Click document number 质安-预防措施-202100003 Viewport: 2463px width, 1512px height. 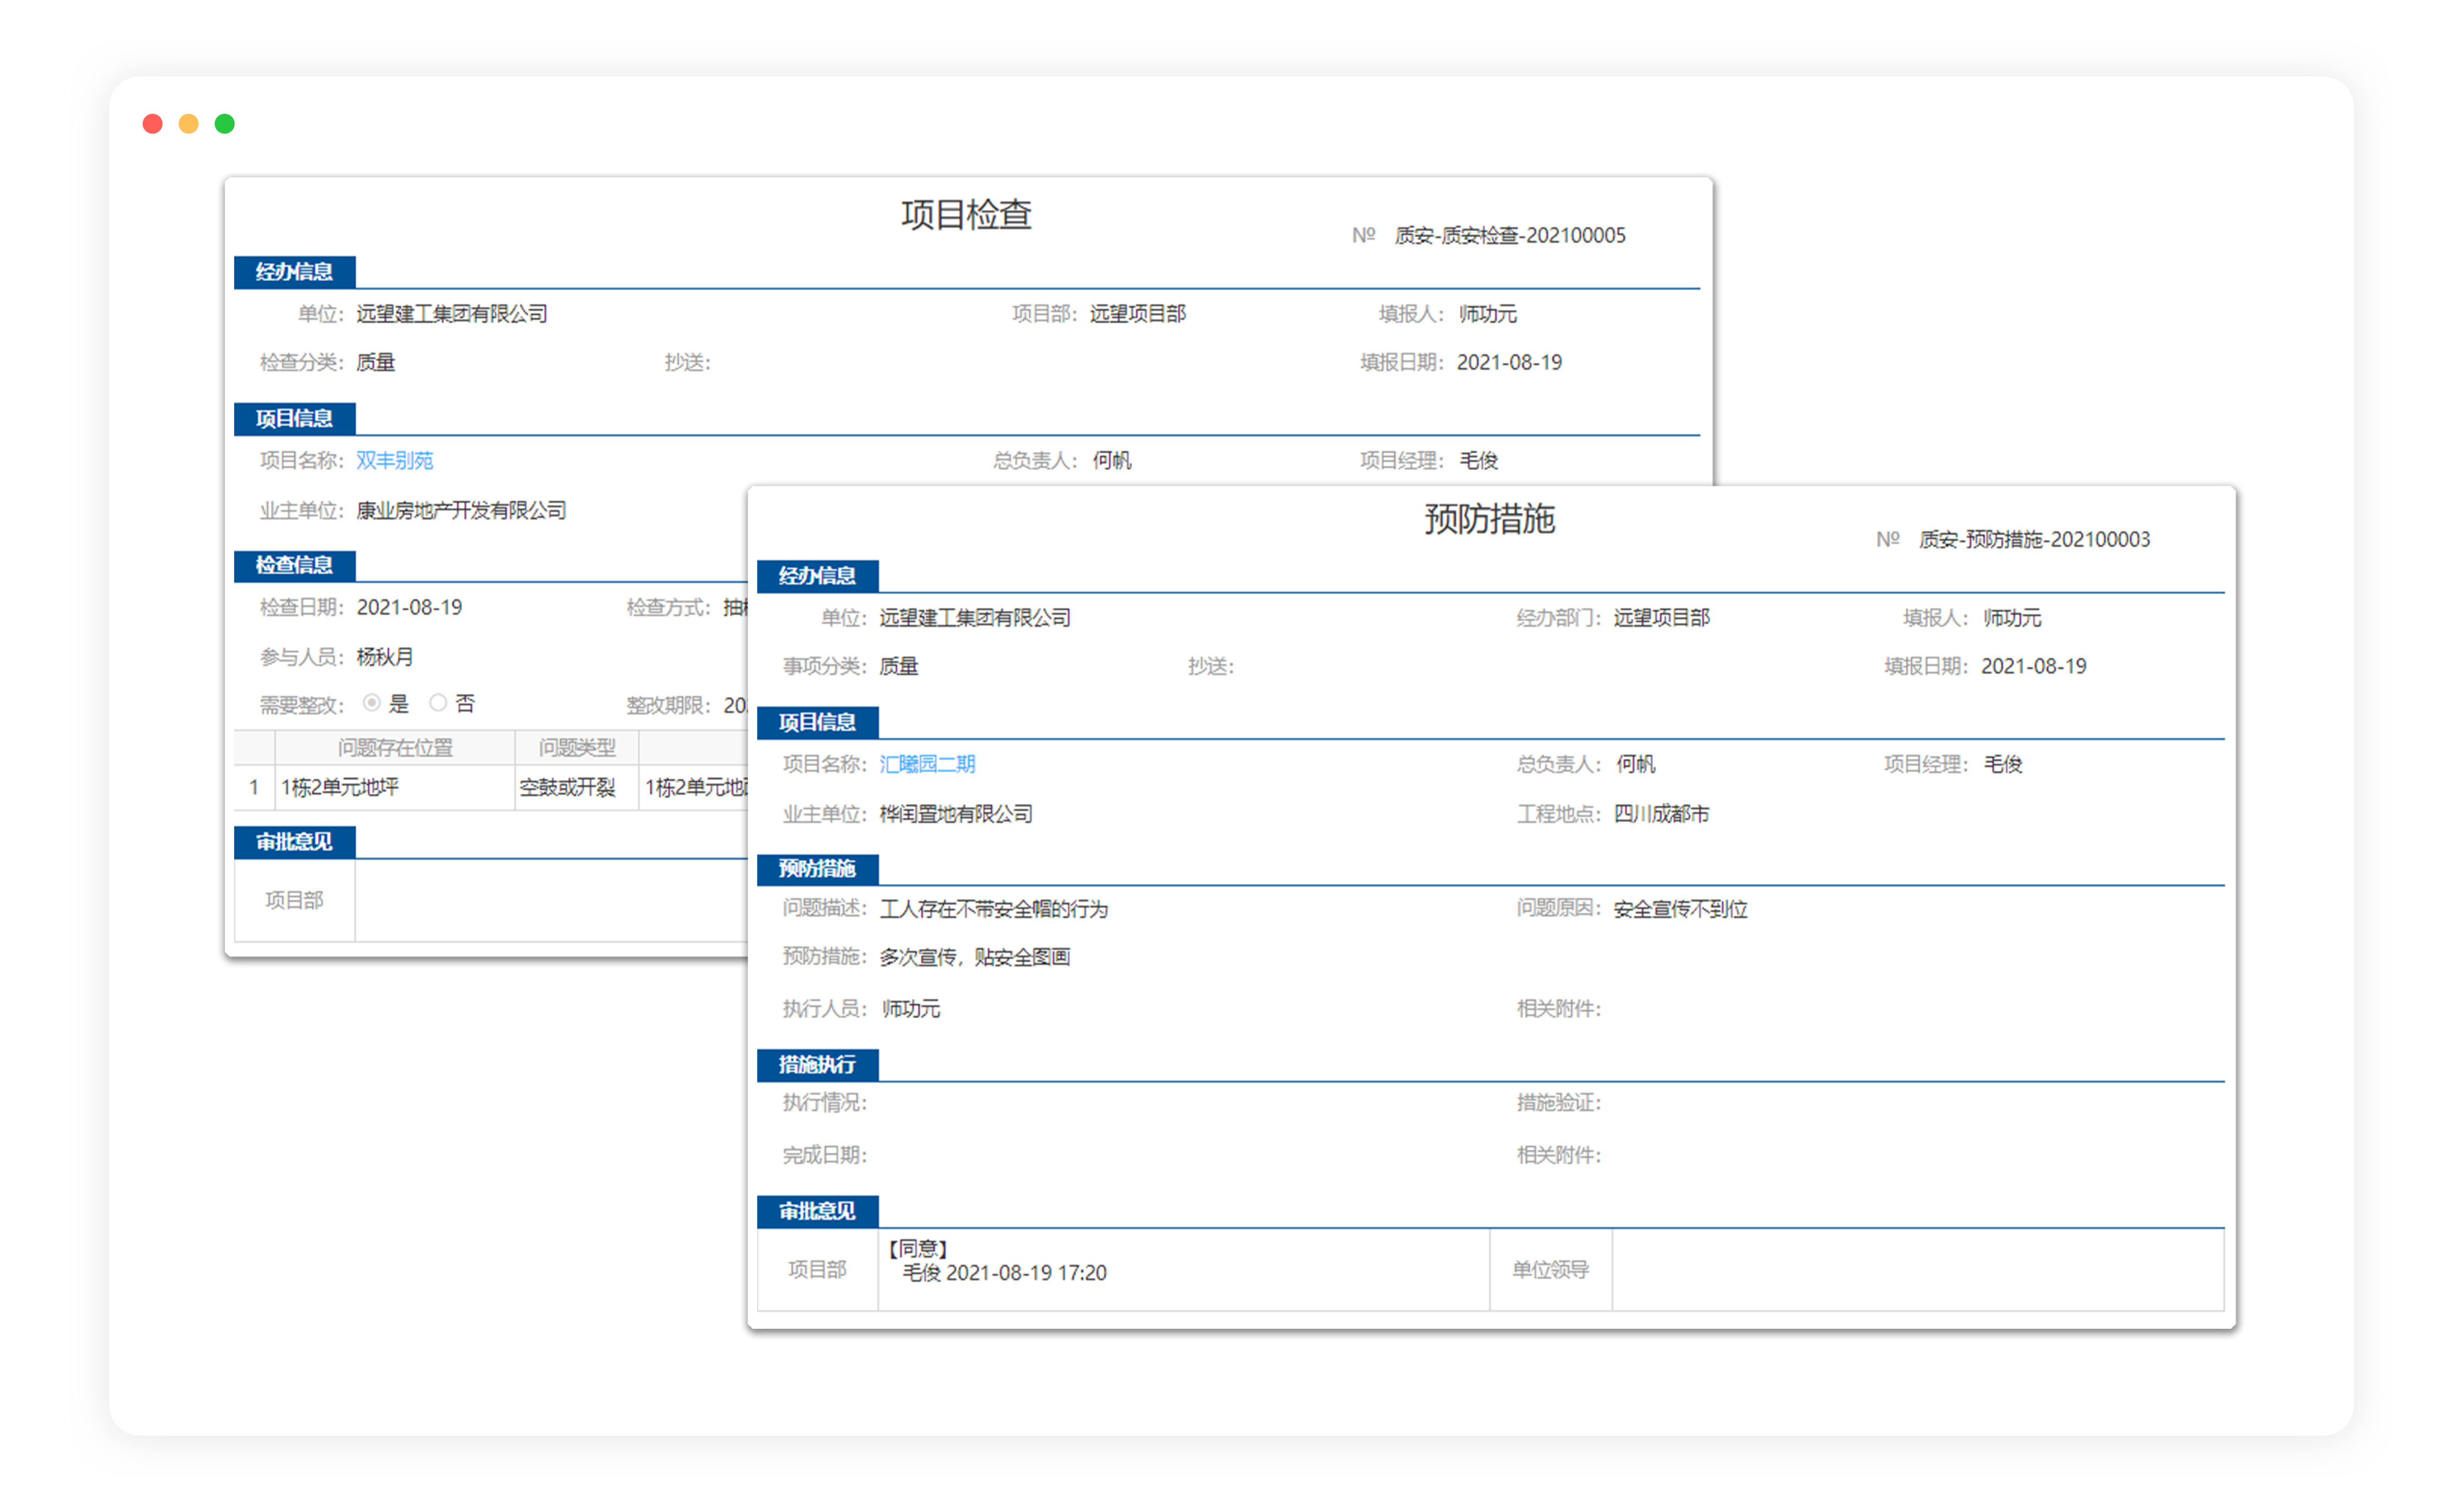[2034, 540]
